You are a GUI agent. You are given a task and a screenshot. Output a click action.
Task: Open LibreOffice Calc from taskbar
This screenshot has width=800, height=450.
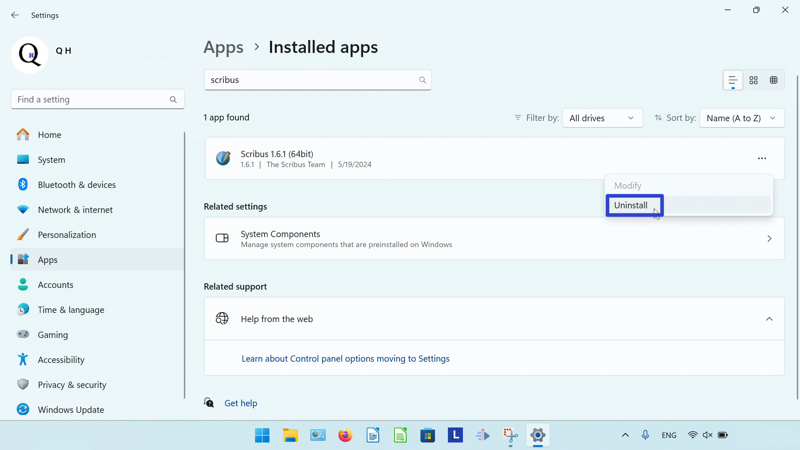pos(401,435)
